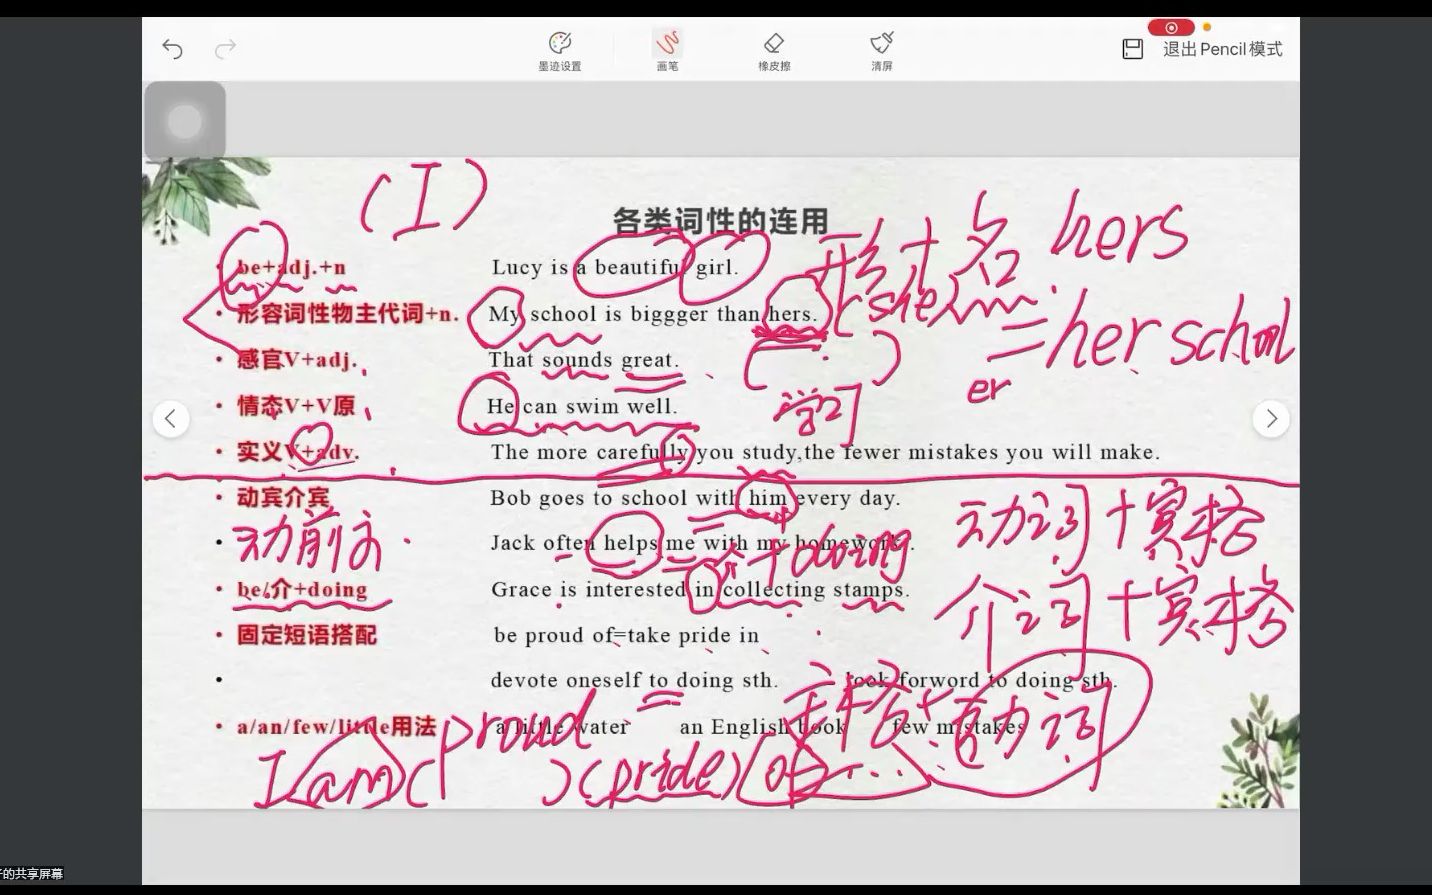Click the 动宾介宾 rule label
The width and height of the screenshot is (1432, 895).
click(x=283, y=497)
